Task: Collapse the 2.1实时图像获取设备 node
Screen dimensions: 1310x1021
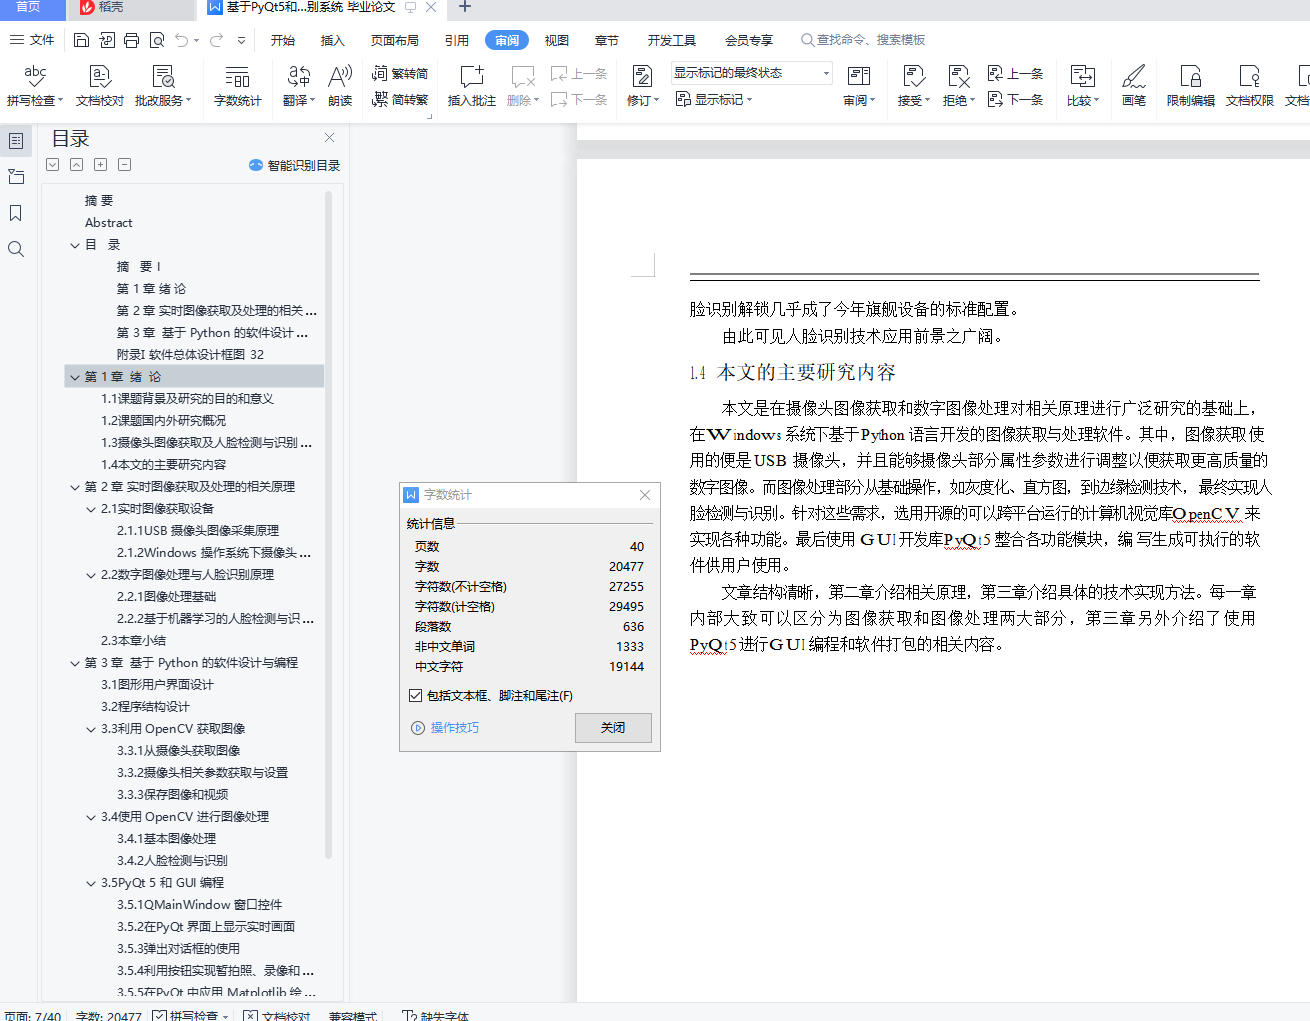Action: point(91,509)
